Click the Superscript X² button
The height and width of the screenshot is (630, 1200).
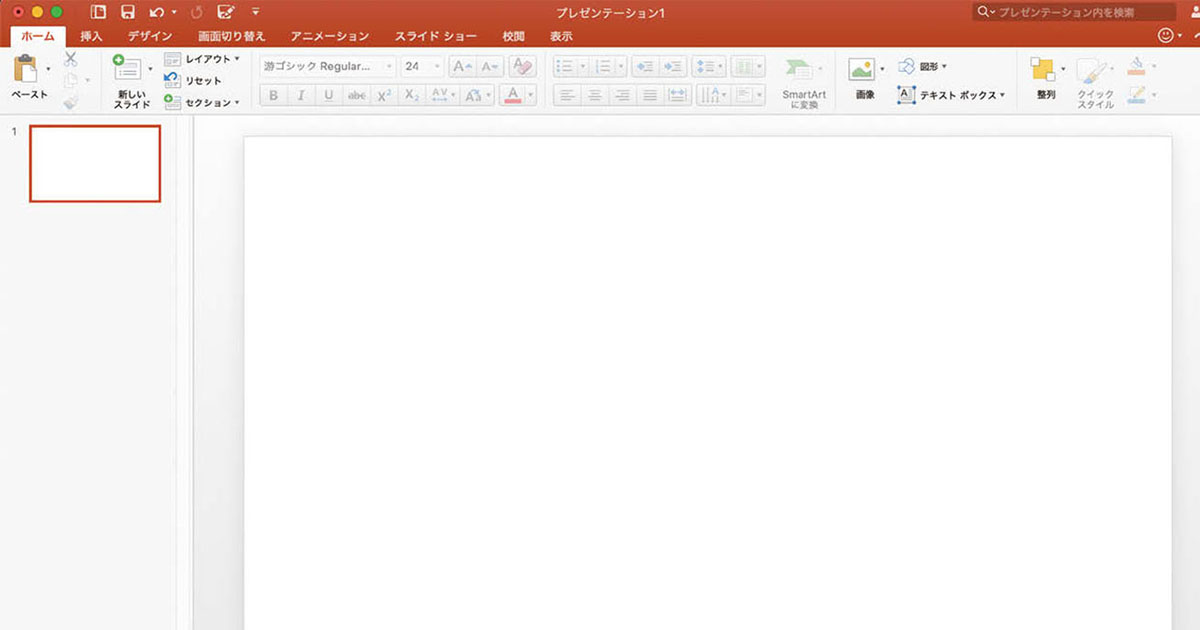pos(384,96)
